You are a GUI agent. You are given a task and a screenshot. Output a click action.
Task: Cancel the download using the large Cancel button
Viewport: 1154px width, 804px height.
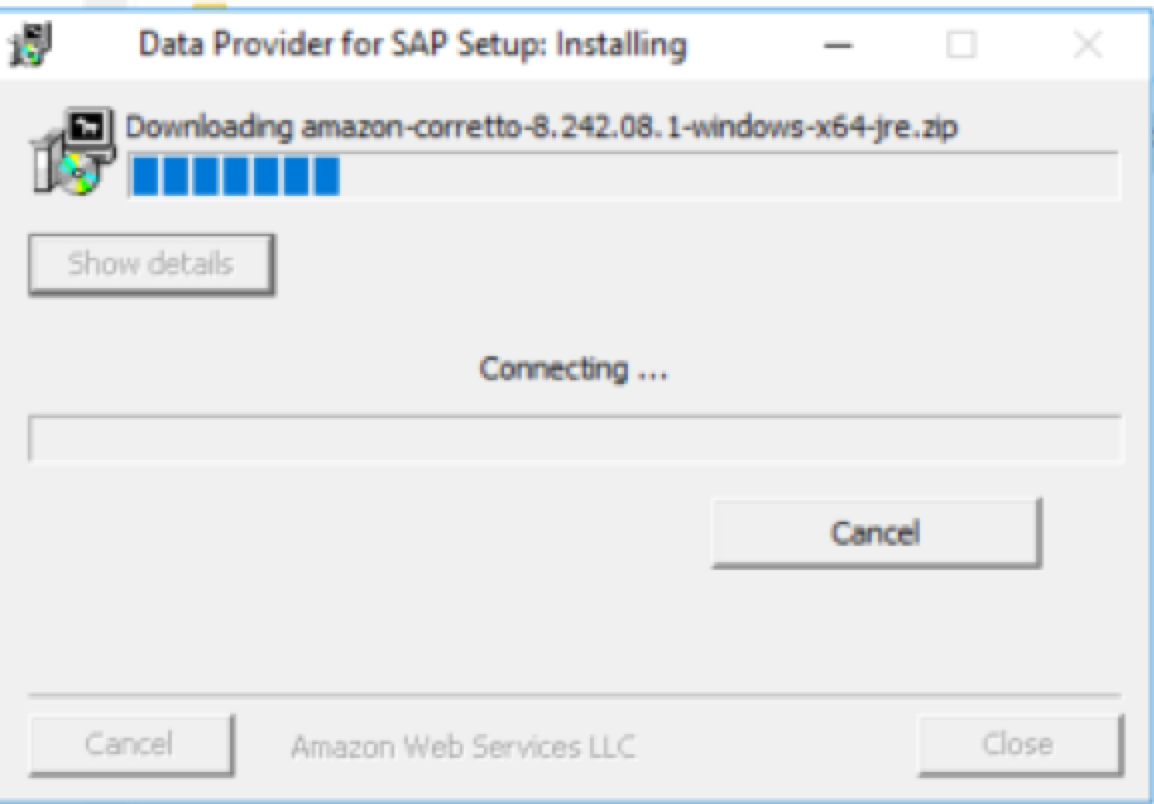[x=875, y=532]
